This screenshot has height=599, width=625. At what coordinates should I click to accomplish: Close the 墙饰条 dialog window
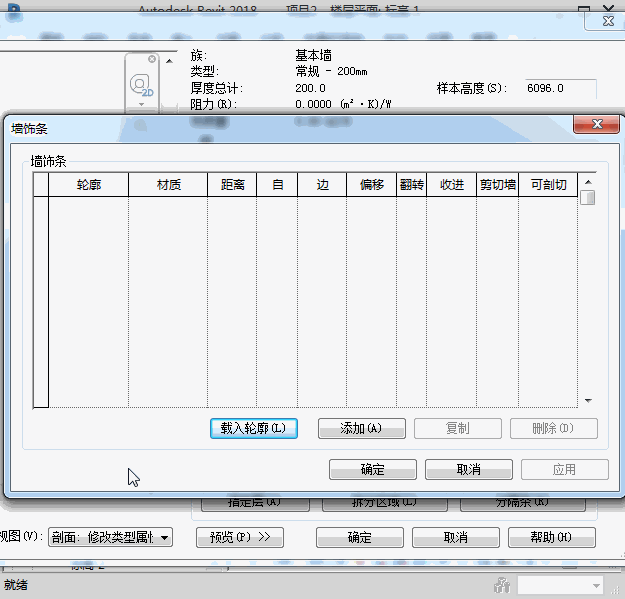coord(597,126)
